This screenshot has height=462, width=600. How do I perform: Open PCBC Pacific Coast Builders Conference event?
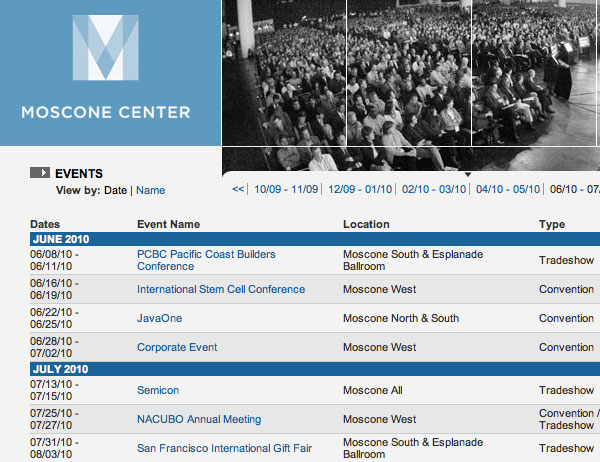coord(206,260)
